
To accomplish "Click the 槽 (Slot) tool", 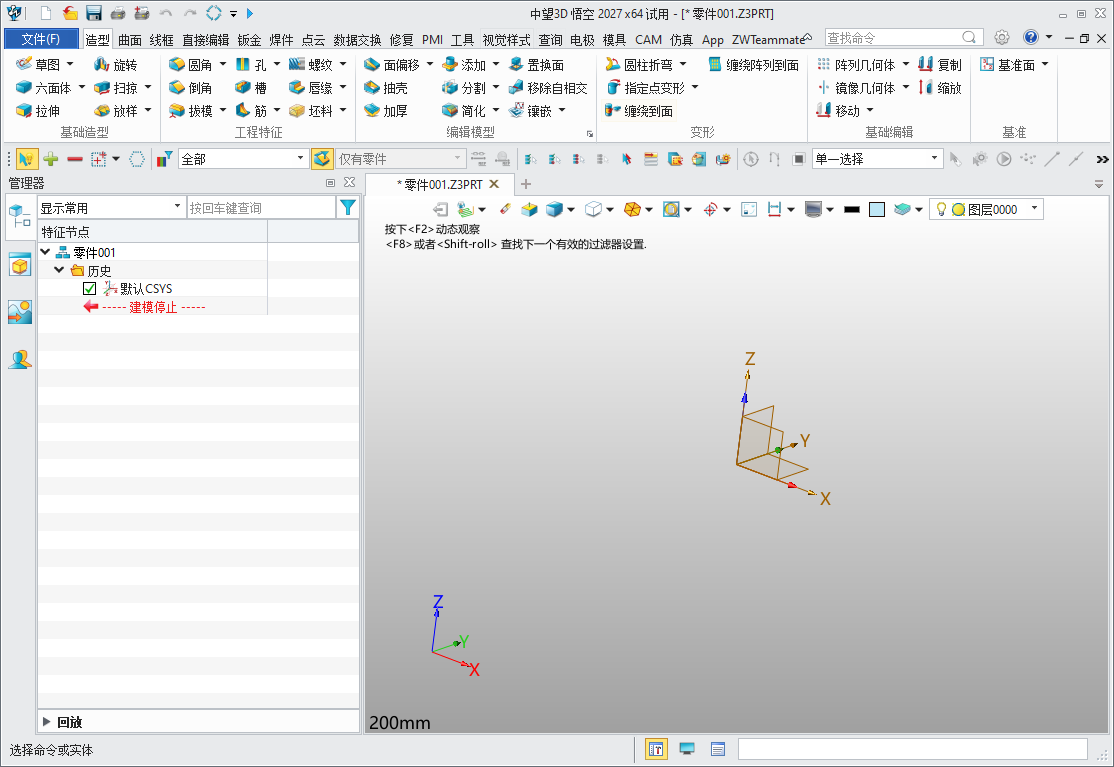I will (252, 88).
